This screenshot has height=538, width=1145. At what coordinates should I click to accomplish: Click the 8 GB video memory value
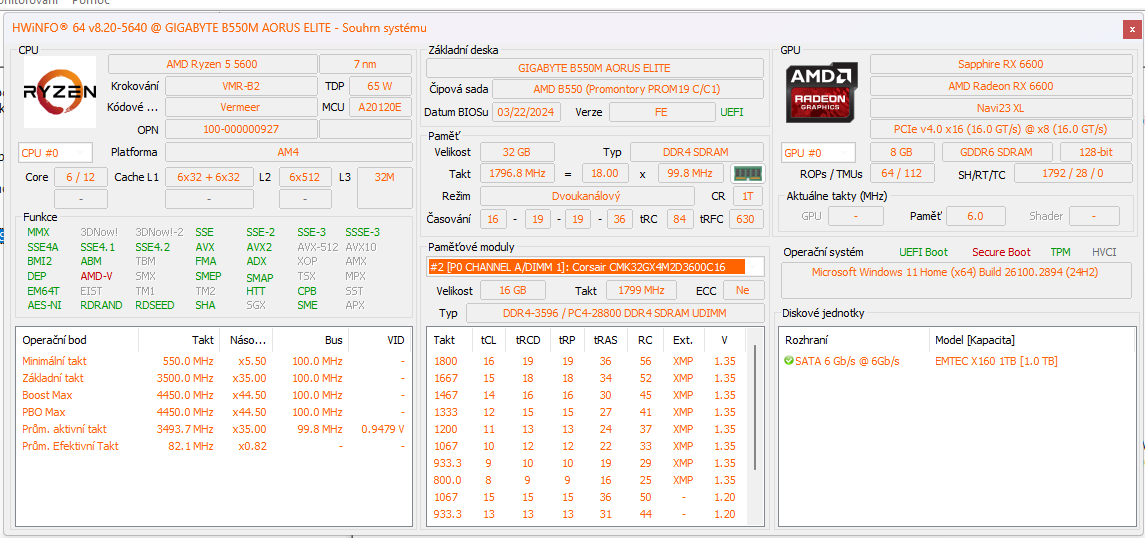pyautogui.click(x=902, y=153)
